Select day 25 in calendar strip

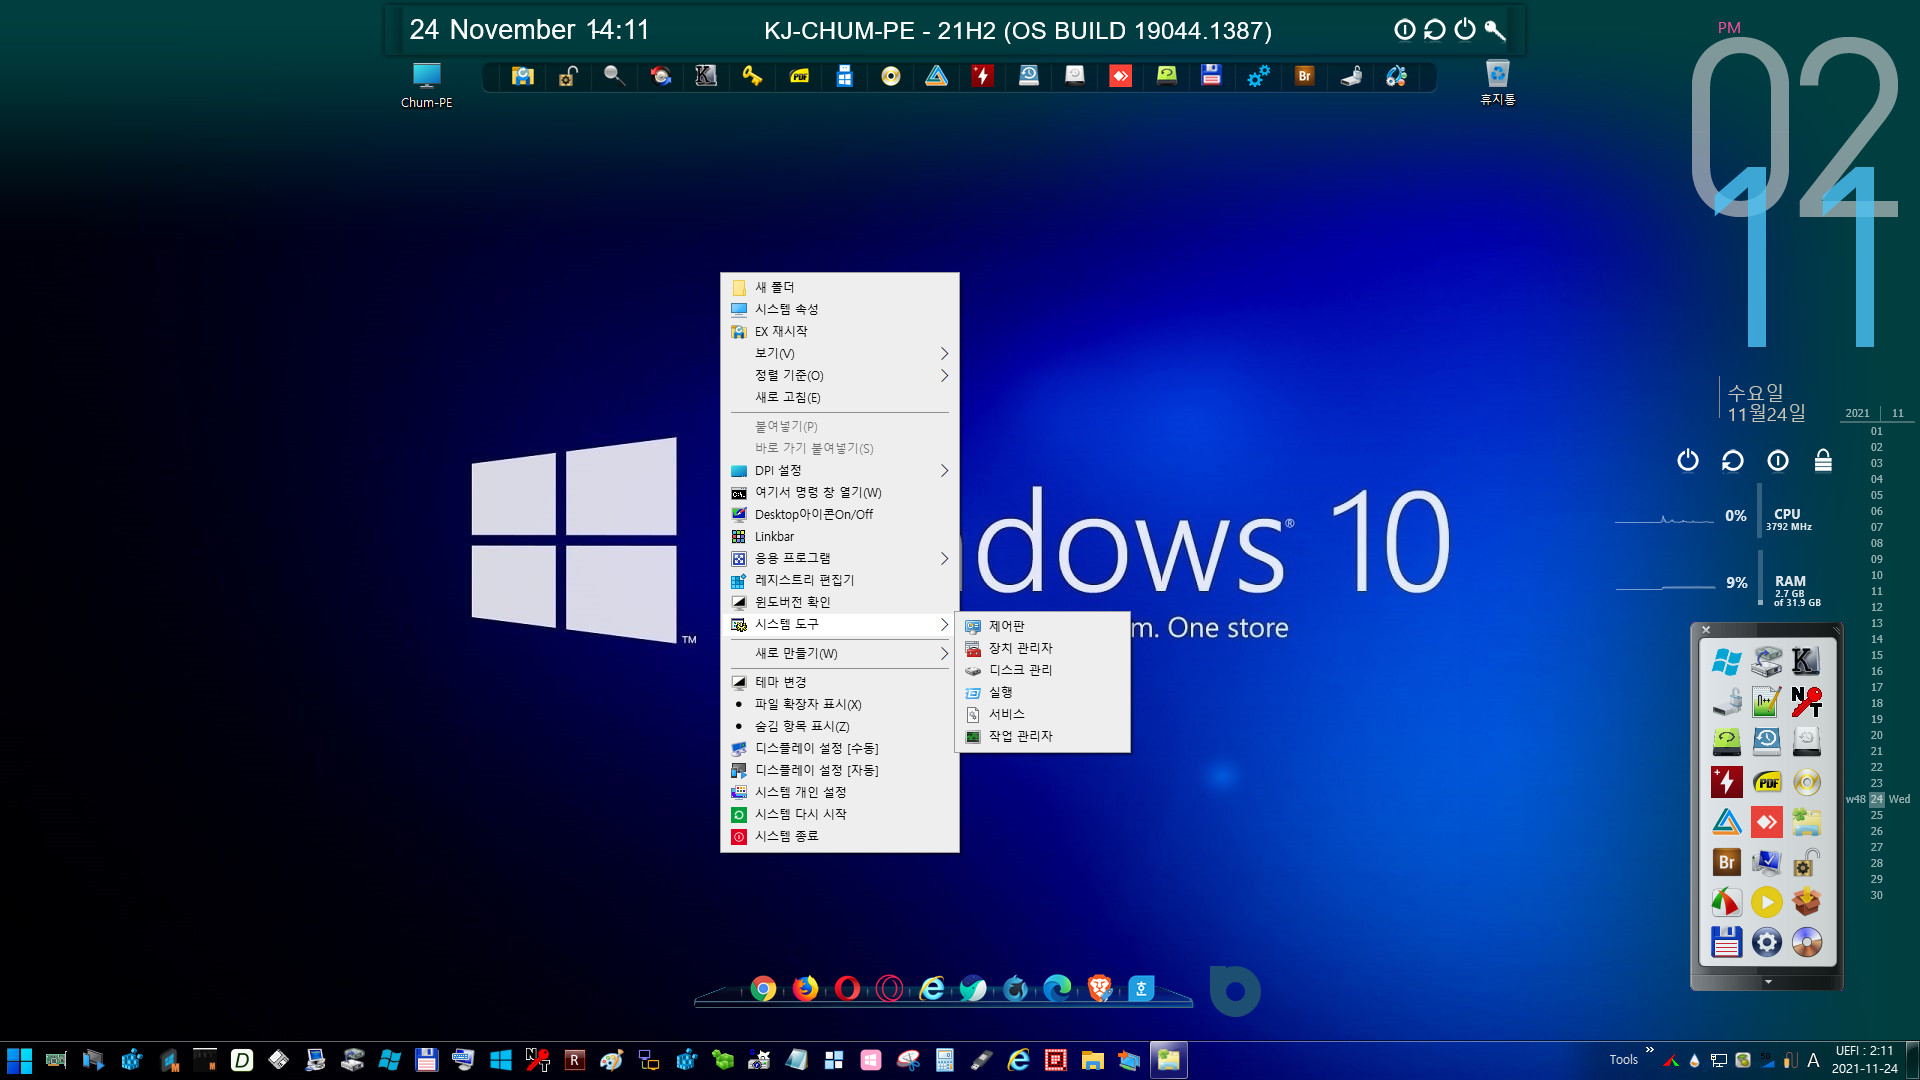click(x=1877, y=815)
